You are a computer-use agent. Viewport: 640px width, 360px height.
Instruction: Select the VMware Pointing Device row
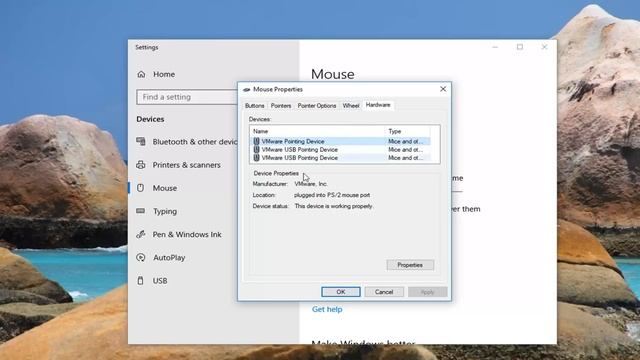(x=340, y=141)
